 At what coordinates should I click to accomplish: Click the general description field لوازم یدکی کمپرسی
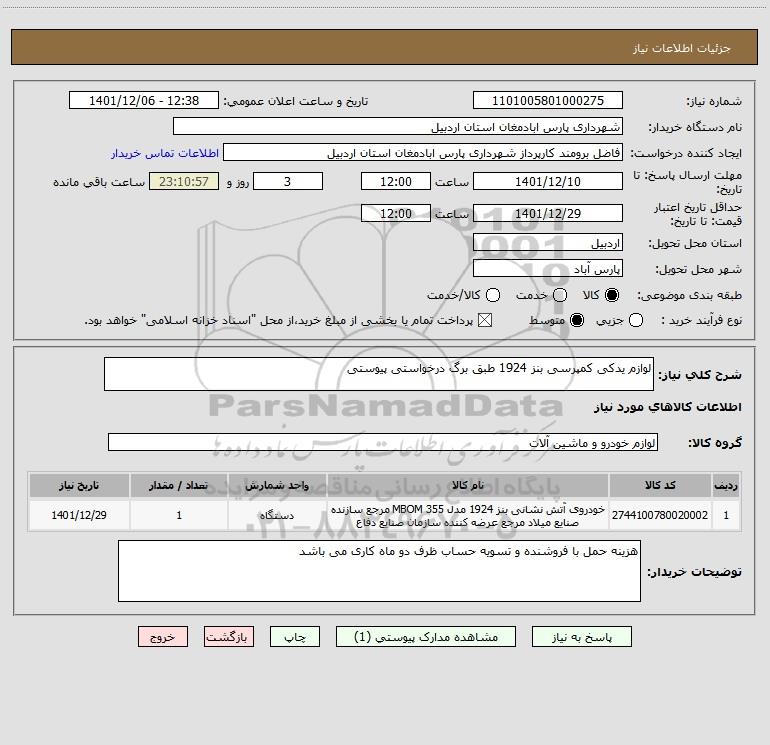(379, 374)
